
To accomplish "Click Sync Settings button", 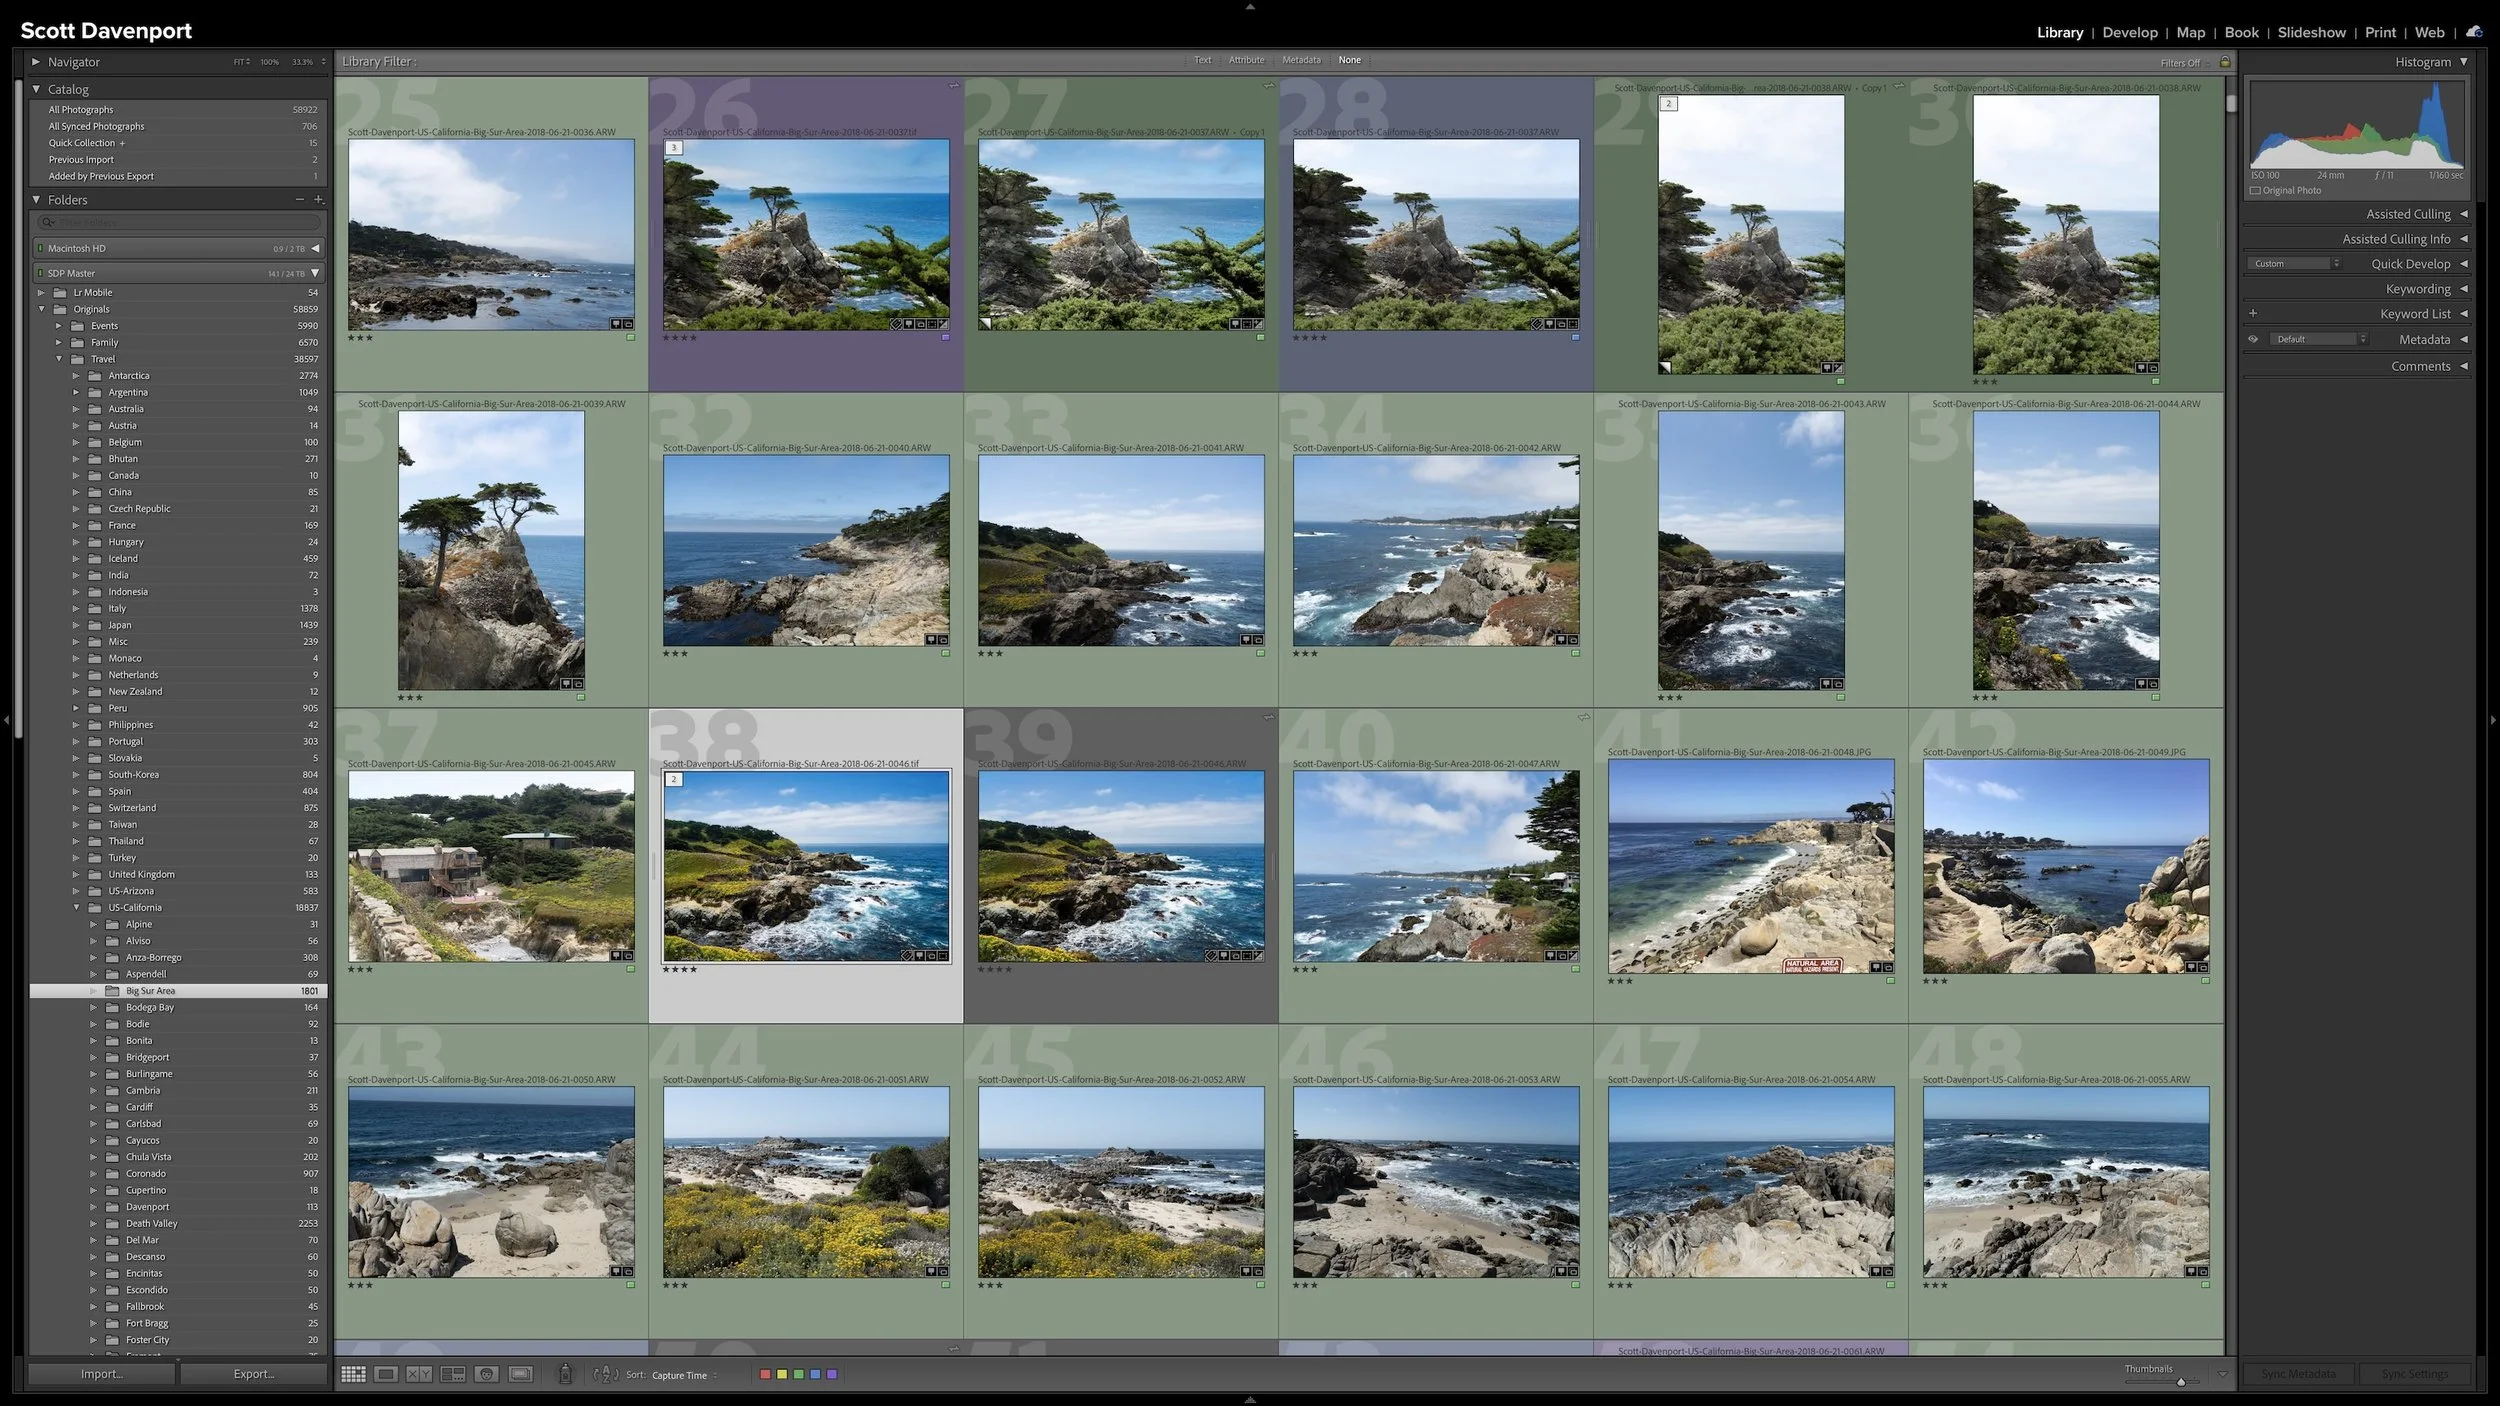I will 2414,1374.
